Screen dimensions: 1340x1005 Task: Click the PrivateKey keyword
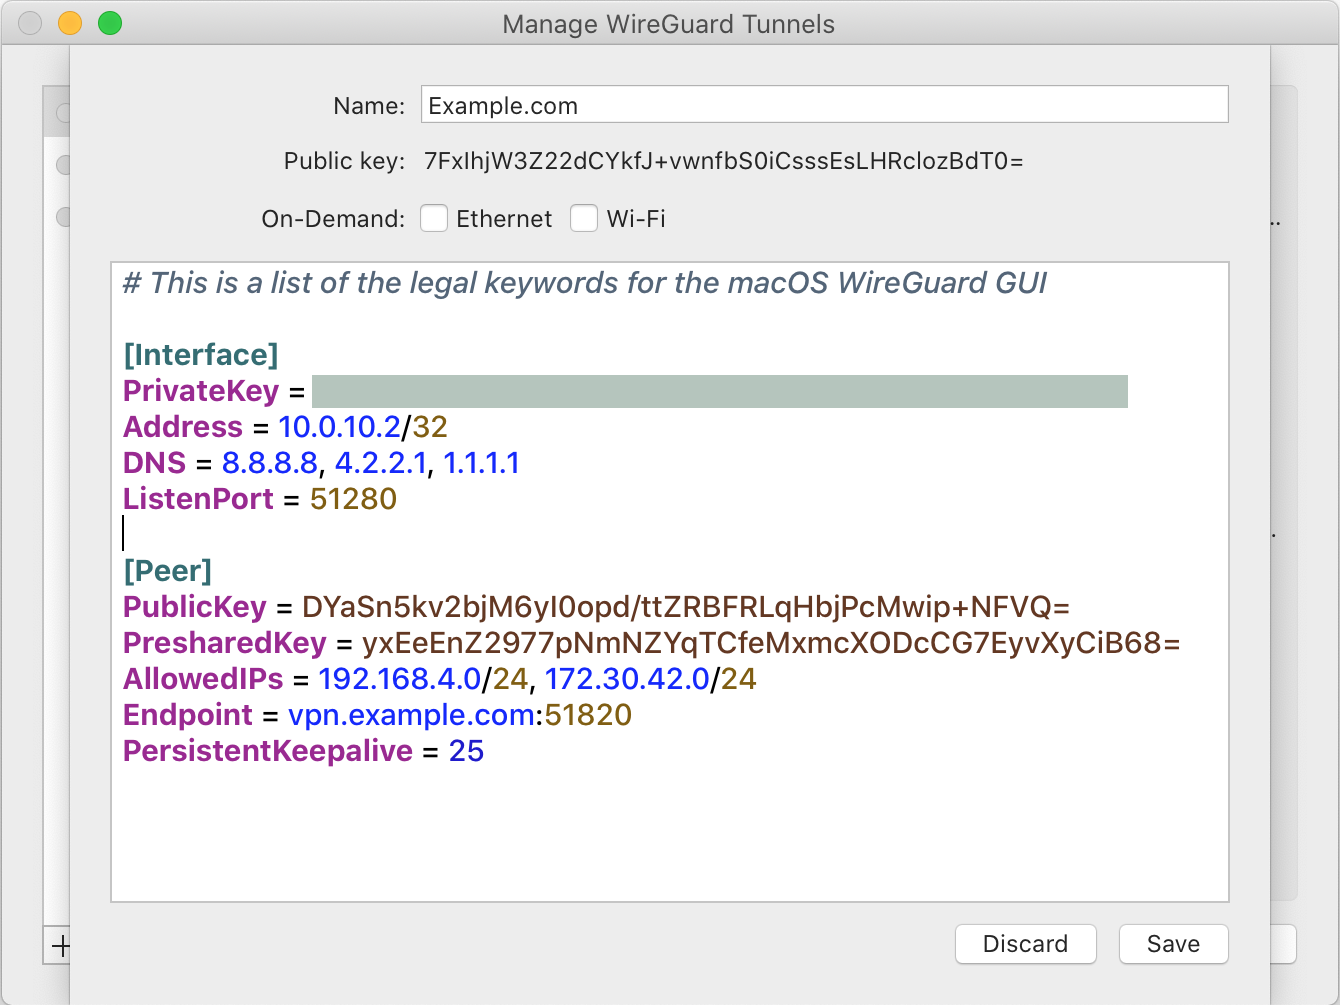tap(201, 391)
